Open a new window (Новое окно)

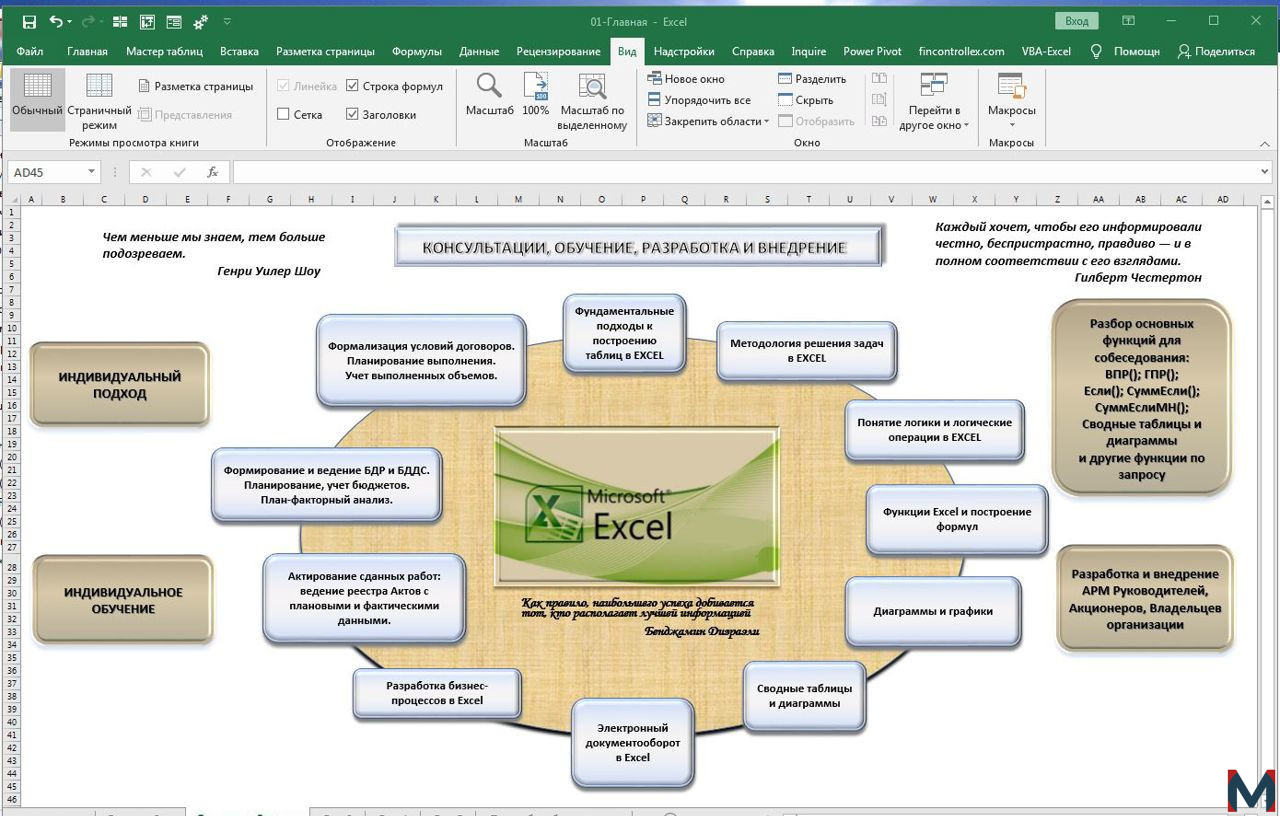pos(686,79)
